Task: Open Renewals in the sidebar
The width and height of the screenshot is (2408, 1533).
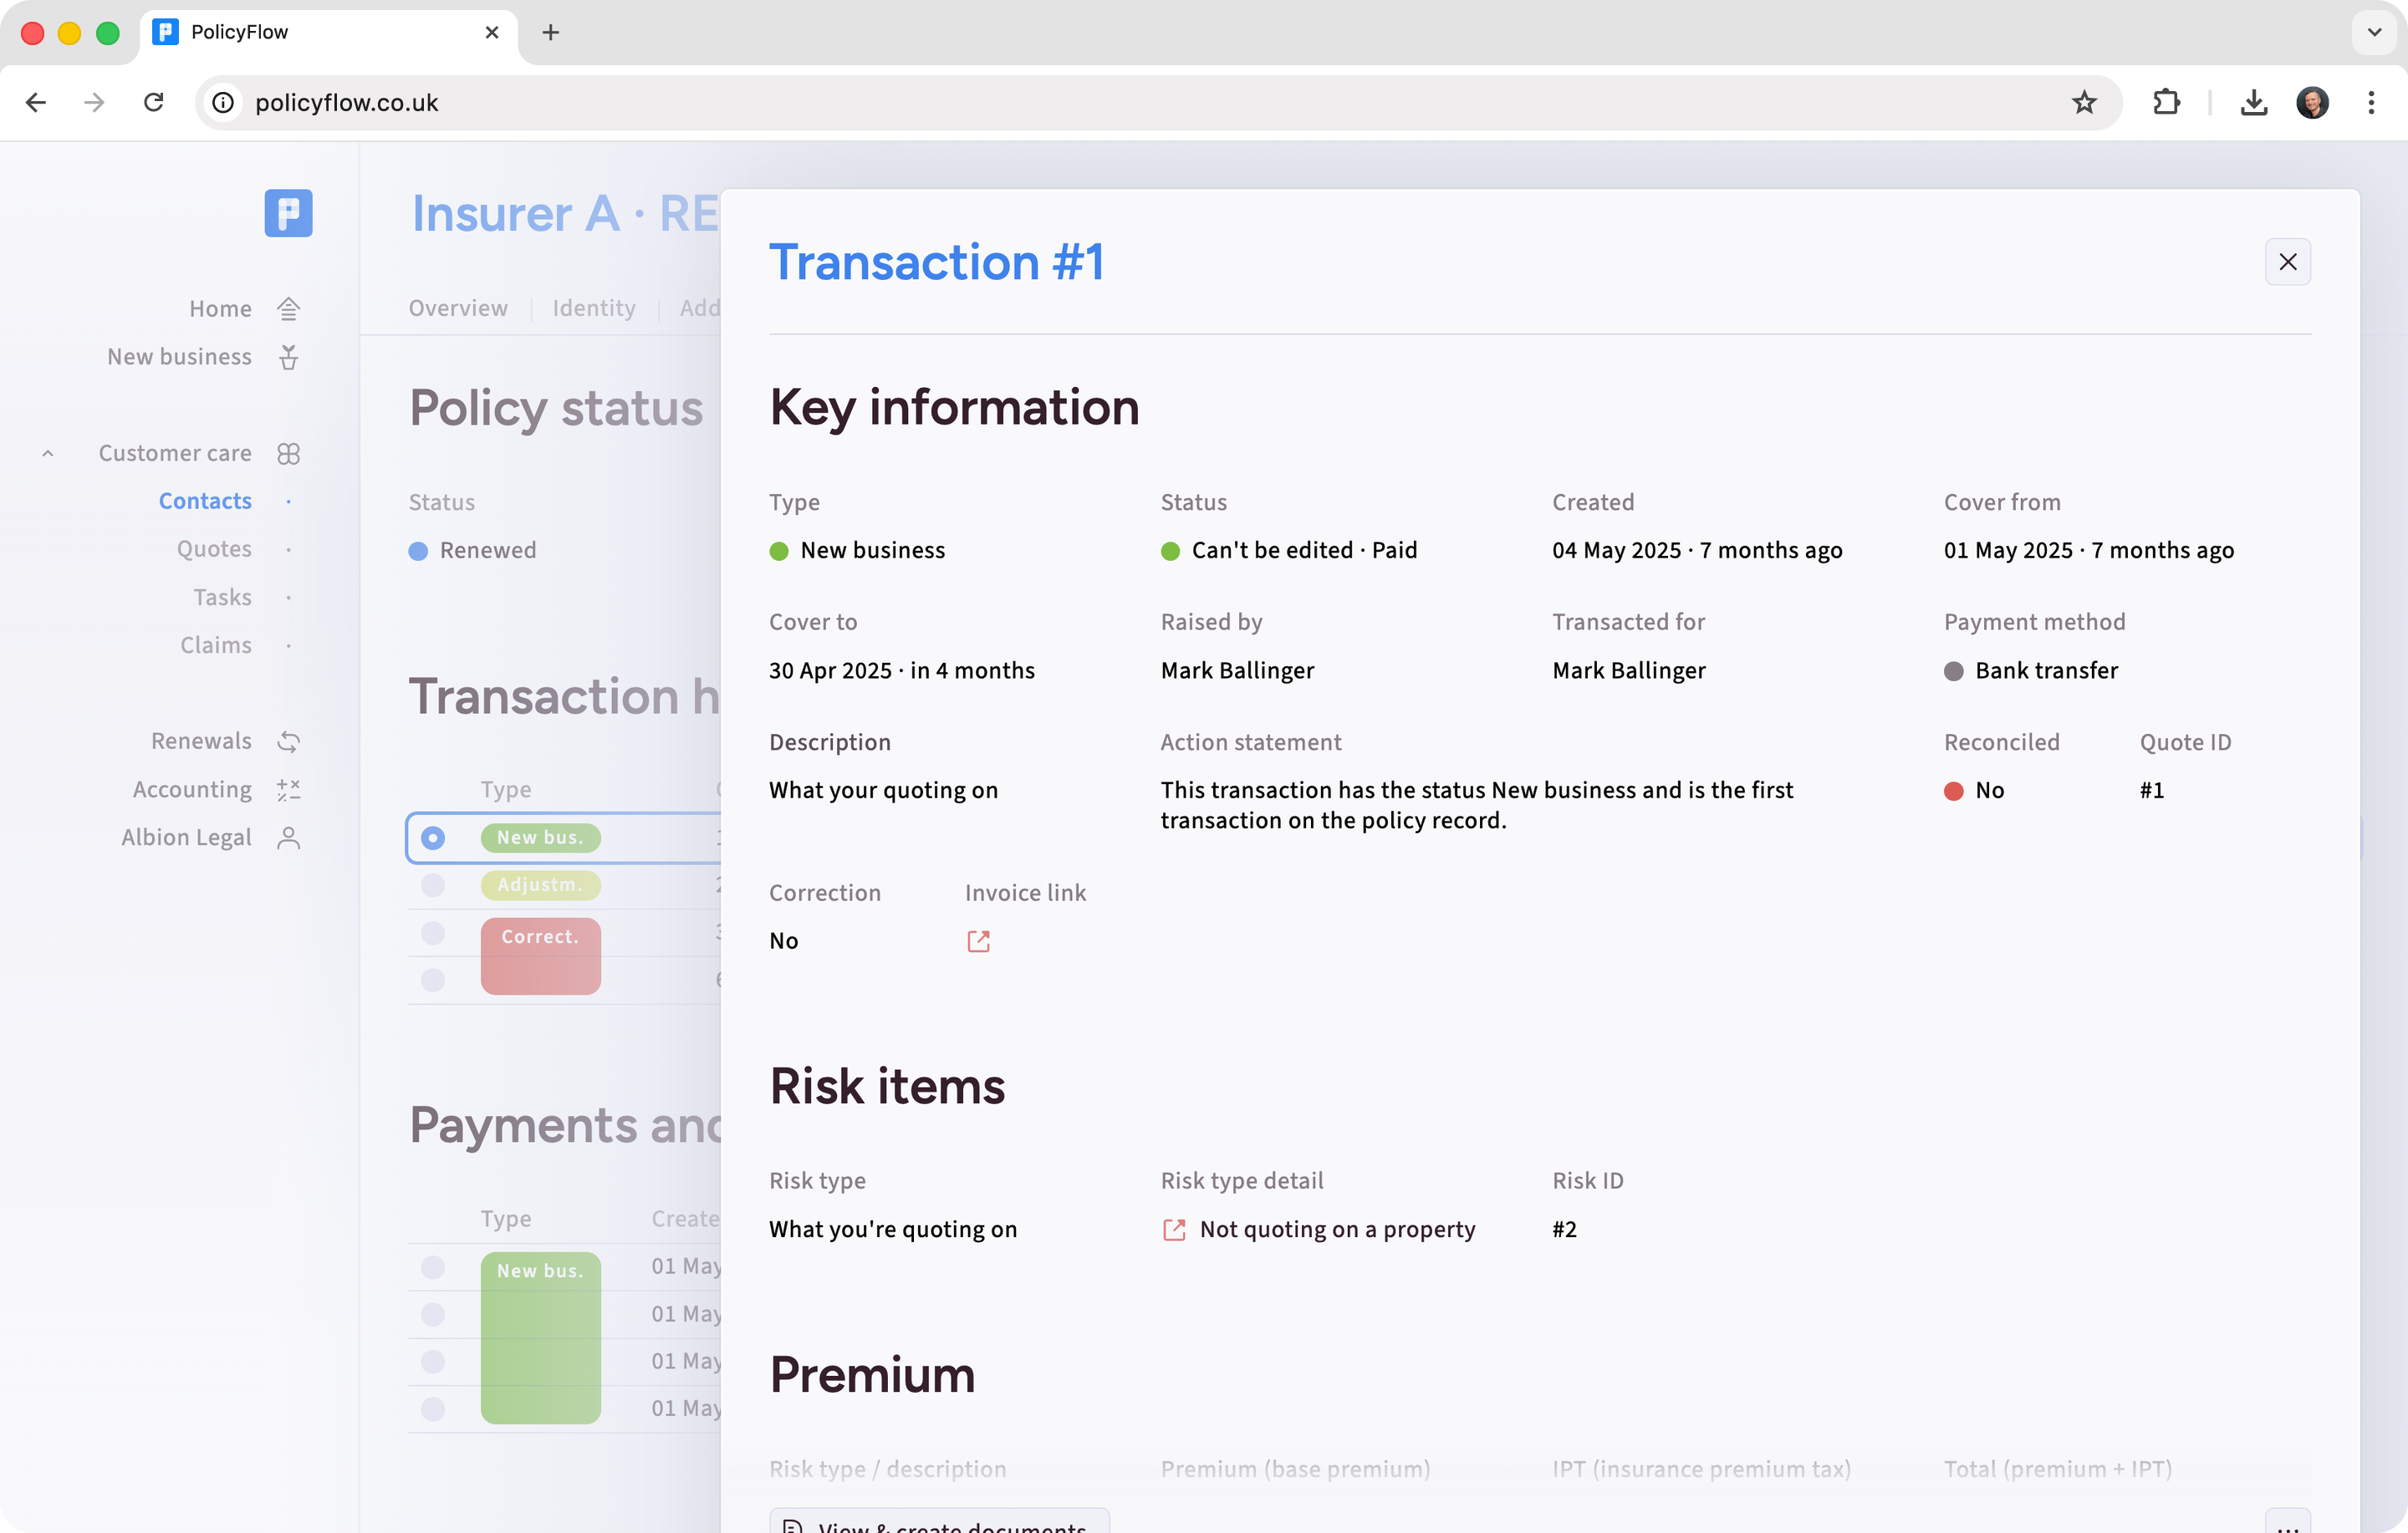Action: pyautogui.click(x=201, y=741)
